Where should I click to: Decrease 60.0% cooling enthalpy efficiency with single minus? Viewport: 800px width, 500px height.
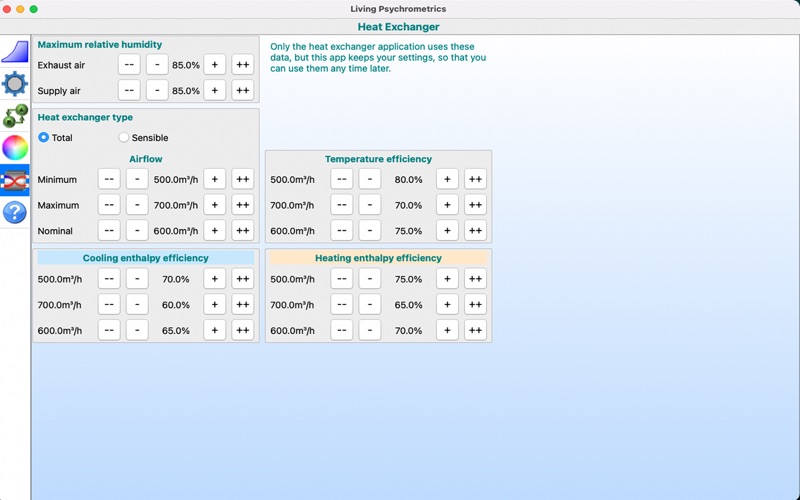(137, 304)
